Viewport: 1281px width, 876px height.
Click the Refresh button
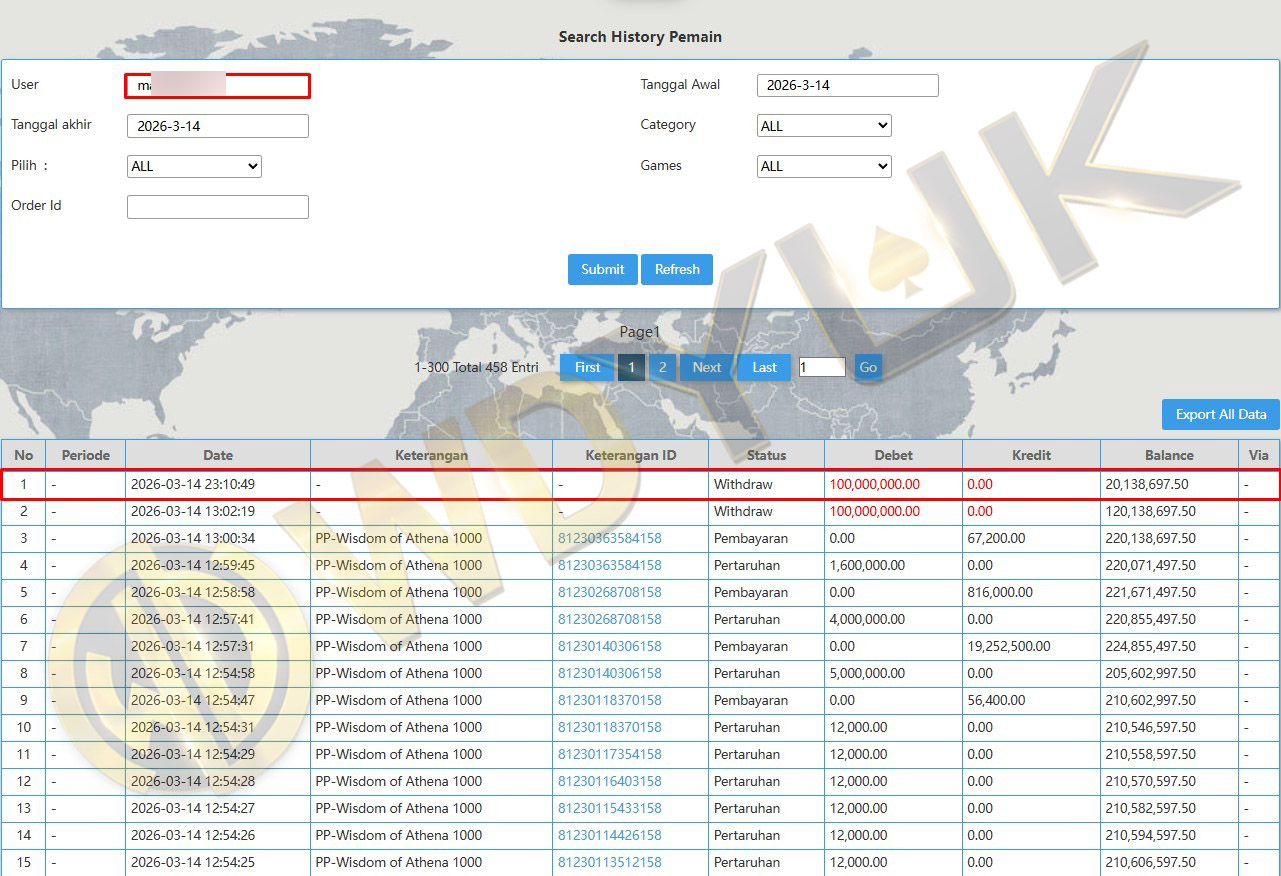click(677, 269)
